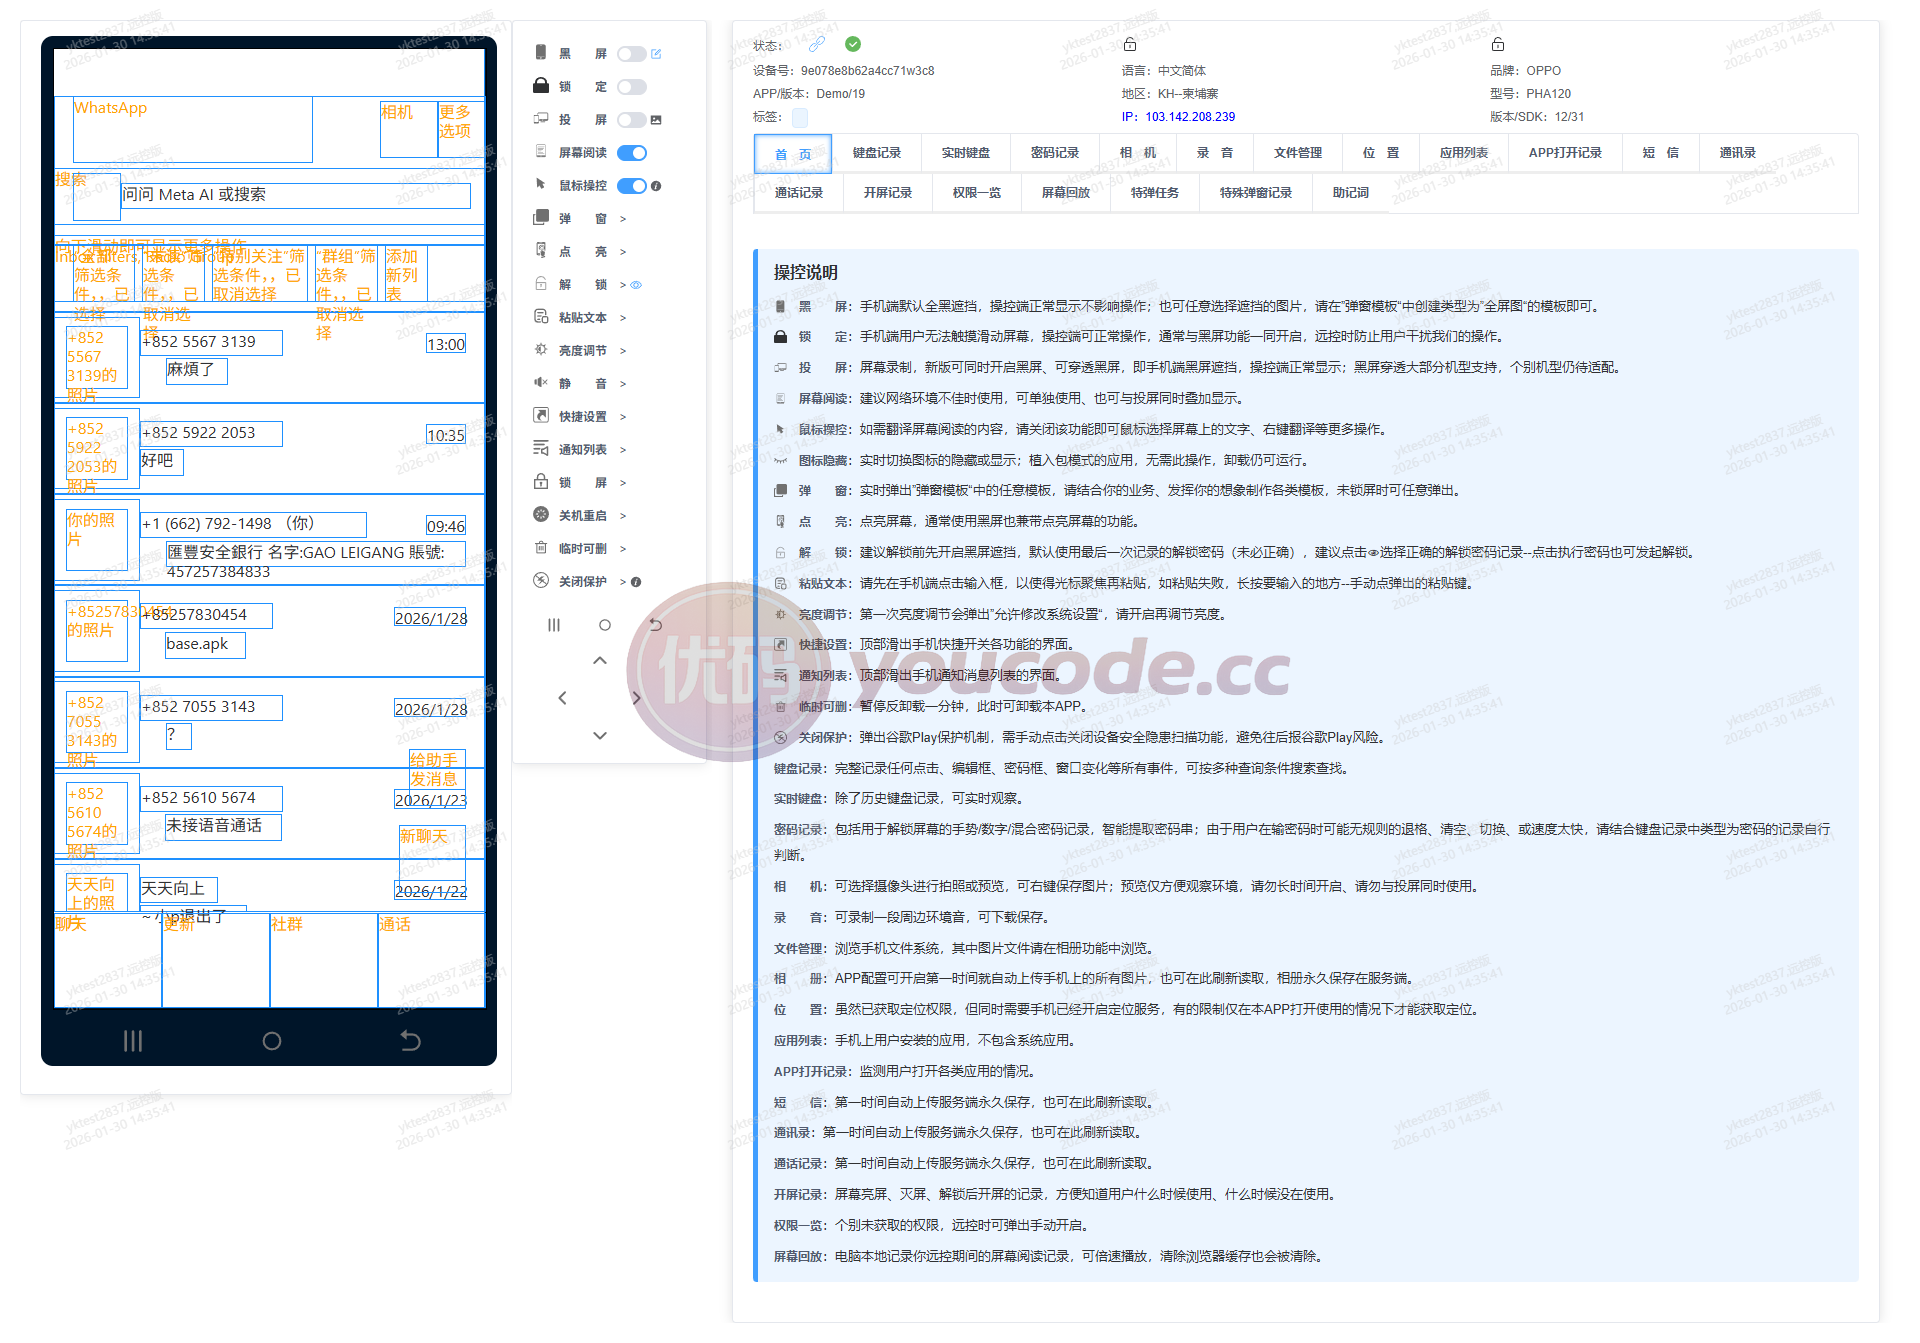Image resolution: width=1920 pixels, height=1343 pixels.
Task: Open the 键盘记录 keyboard log tab
Action: point(877,153)
